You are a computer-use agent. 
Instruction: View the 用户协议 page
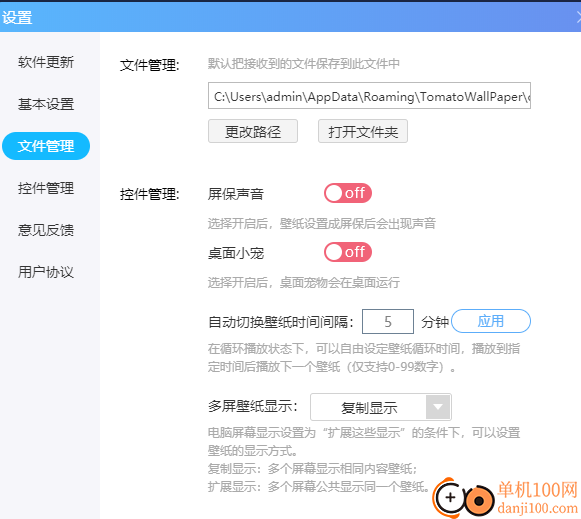click(x=46, y=272)
